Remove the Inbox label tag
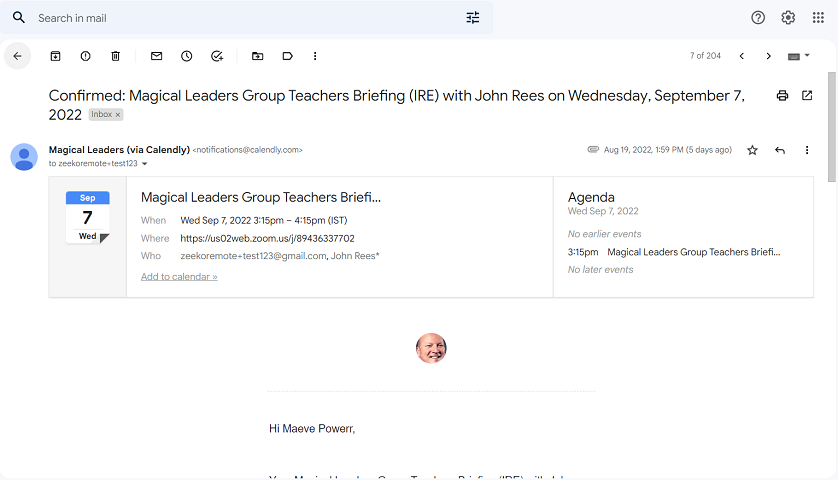This screenshot has width=838, height=480. [118, 115]
